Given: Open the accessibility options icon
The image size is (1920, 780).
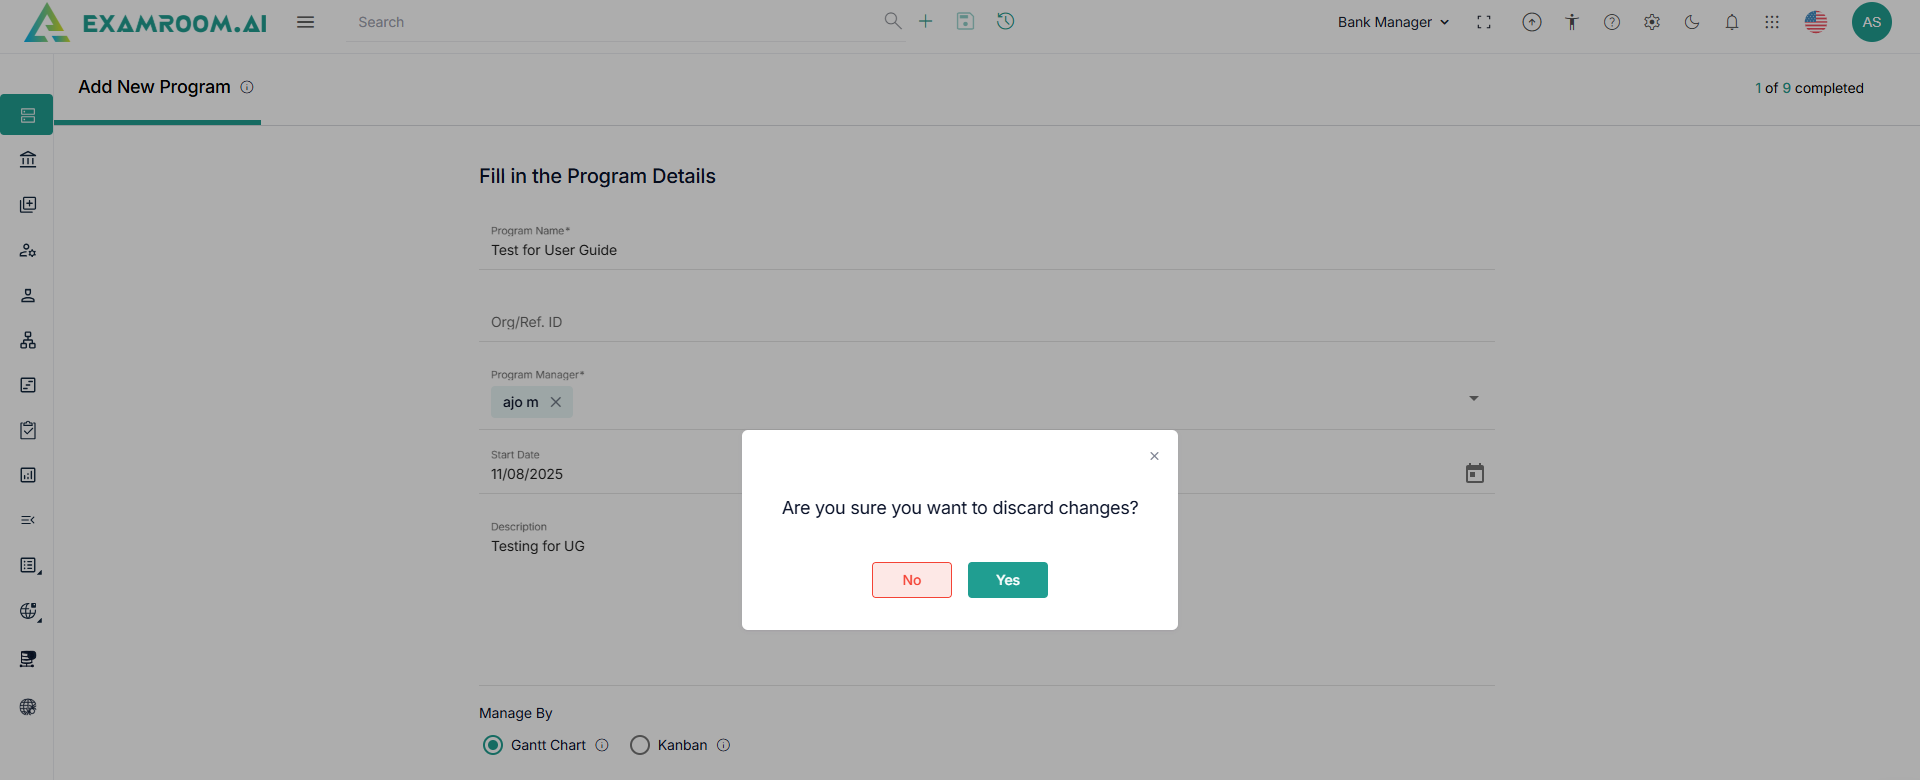Looking at the screenshot, I should pyautogui.click(x=1572, y=22).
